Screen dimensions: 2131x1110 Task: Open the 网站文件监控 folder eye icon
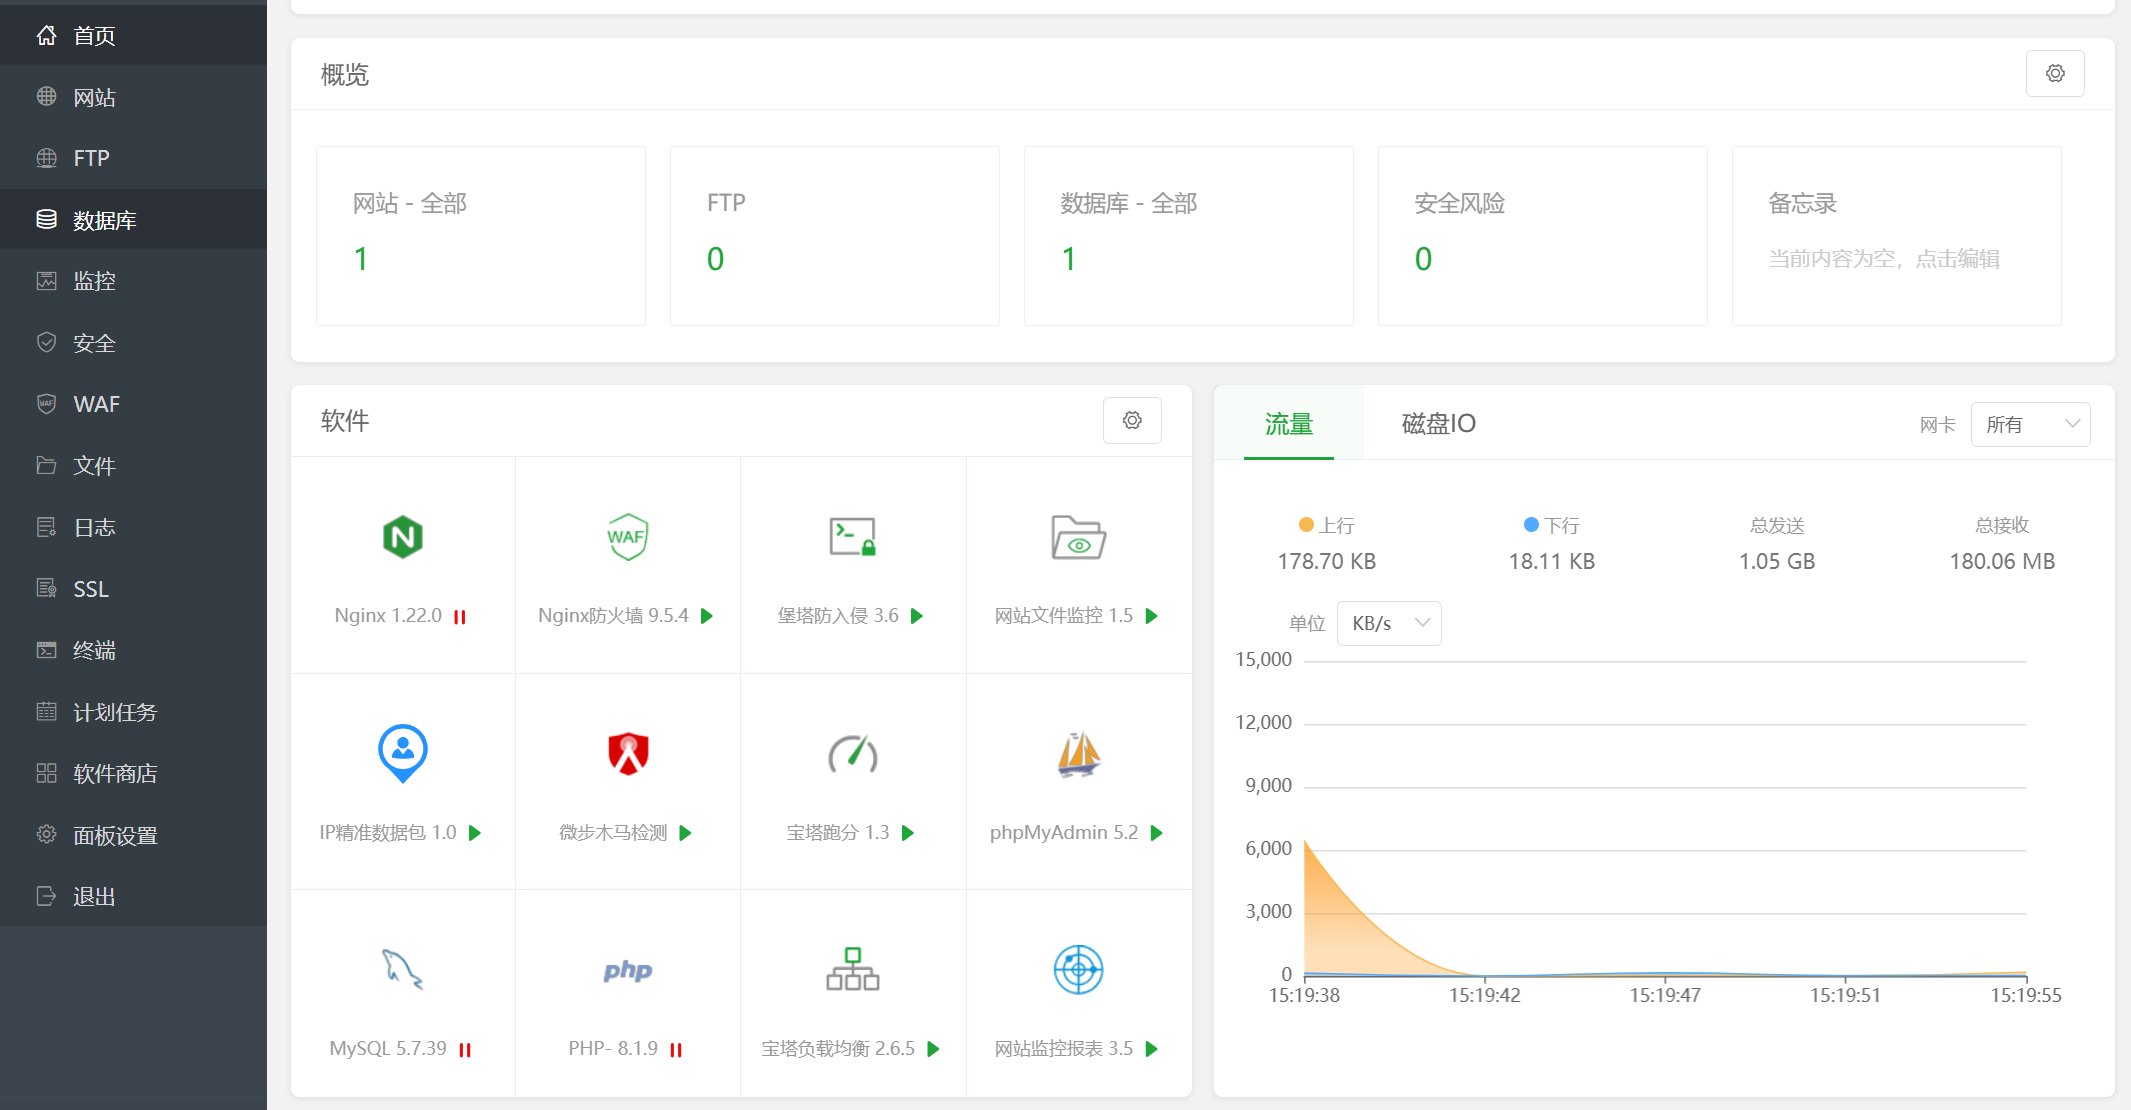[x=1078, y=538]
